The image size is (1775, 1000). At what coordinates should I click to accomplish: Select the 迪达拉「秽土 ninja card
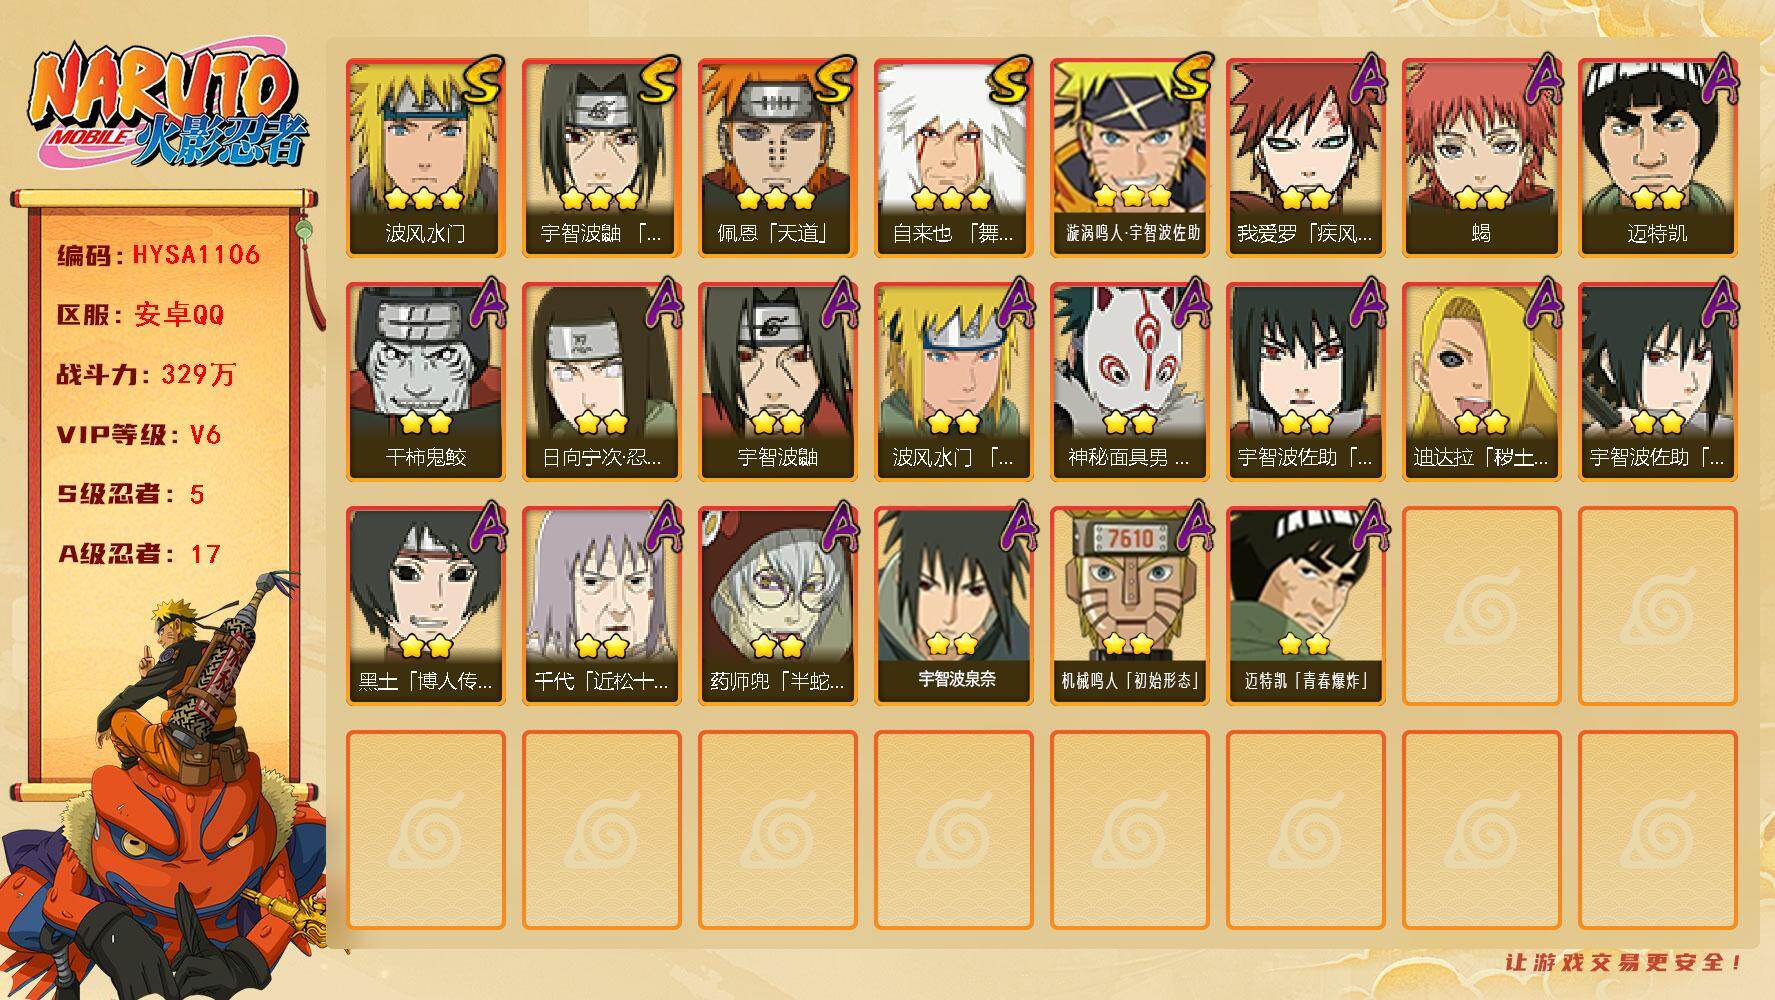tap(1482, 382)
